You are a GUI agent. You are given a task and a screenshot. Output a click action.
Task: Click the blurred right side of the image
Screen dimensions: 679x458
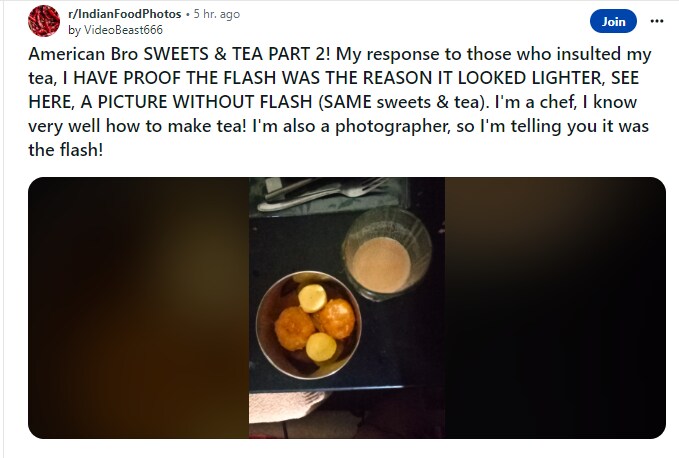[555, 308]
